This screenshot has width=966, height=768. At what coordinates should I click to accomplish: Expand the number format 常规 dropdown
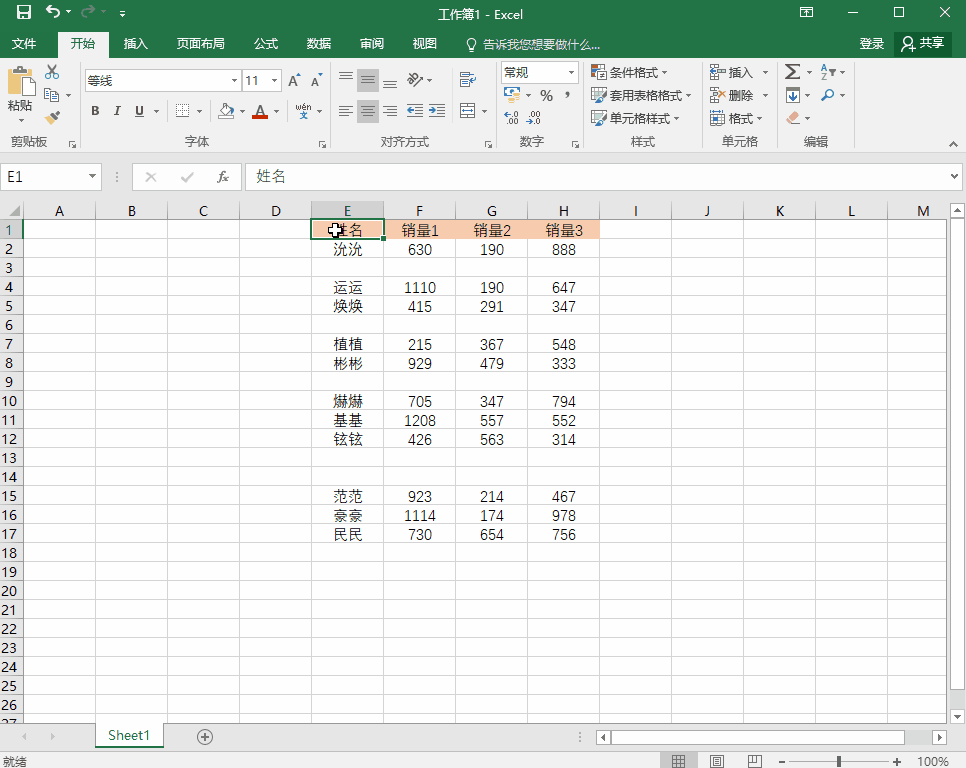(x=572, y=73)
